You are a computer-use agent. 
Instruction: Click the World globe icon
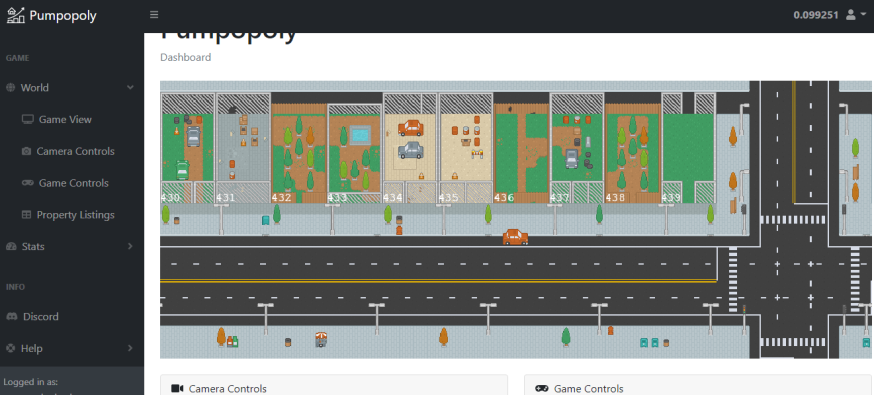[11, 87]
